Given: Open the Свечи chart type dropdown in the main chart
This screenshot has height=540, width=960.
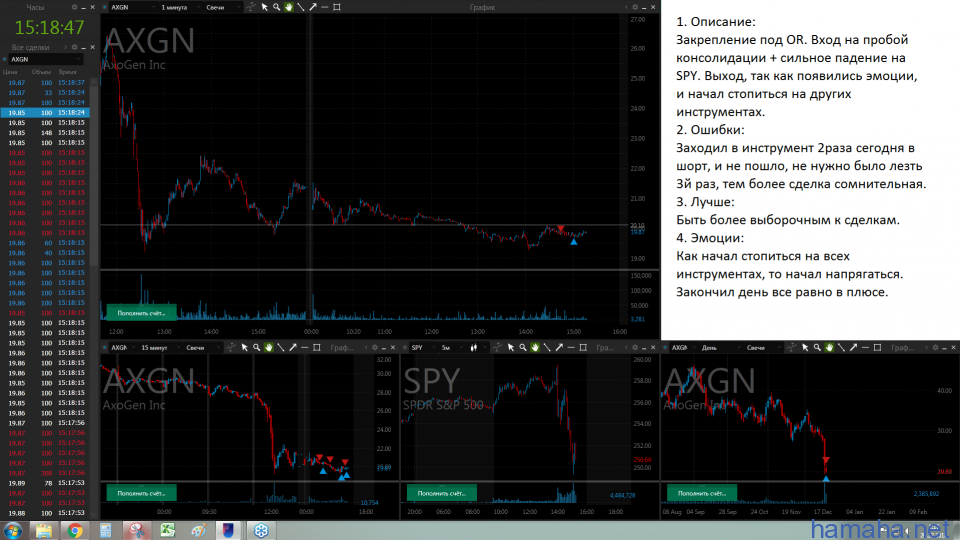Looking at the screenshot, I should click(x=222, y=7).
